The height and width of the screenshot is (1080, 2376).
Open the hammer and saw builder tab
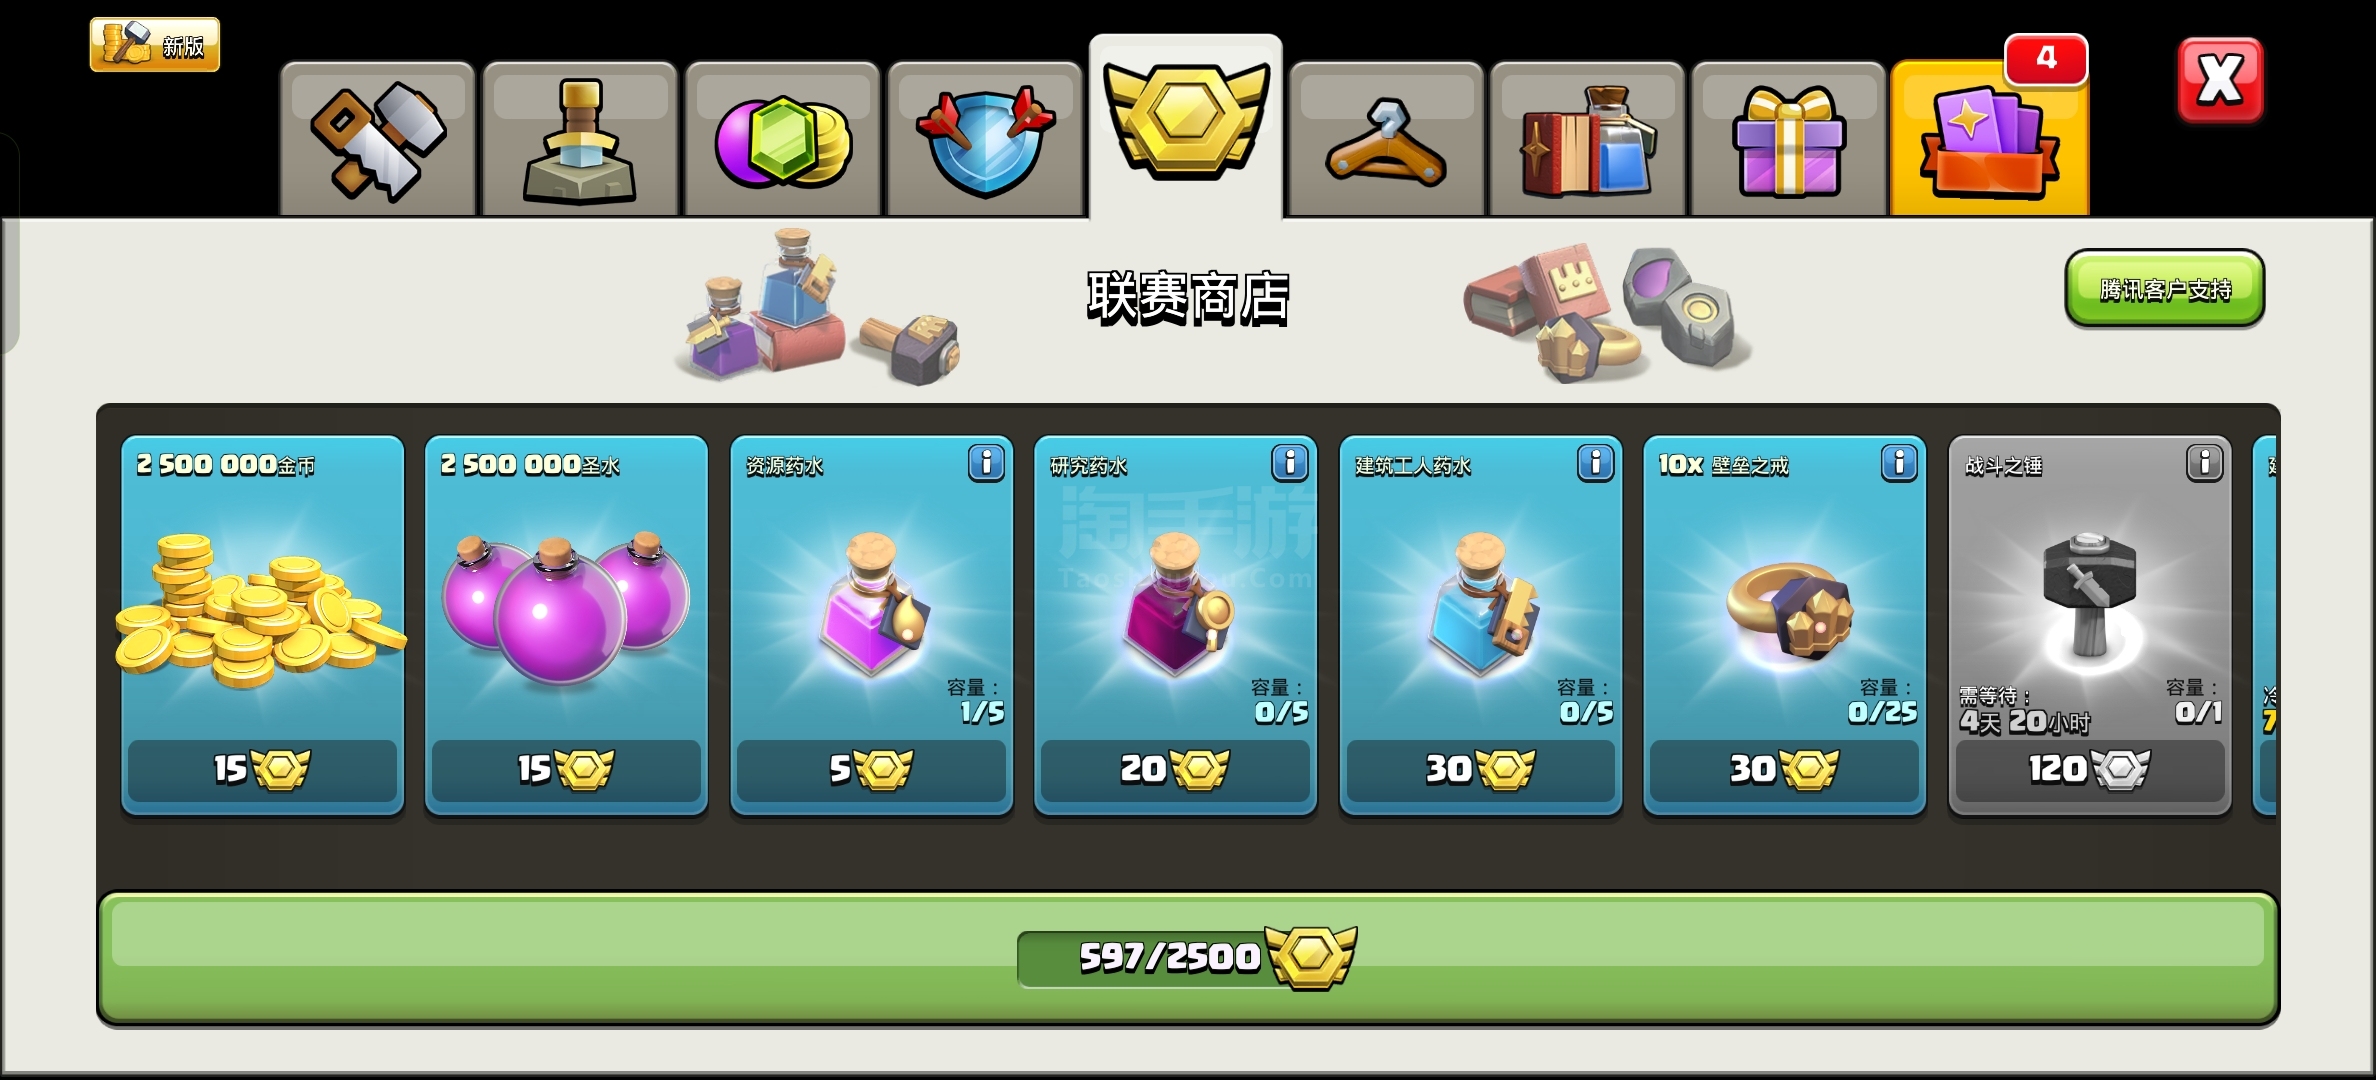click(378, 140)
